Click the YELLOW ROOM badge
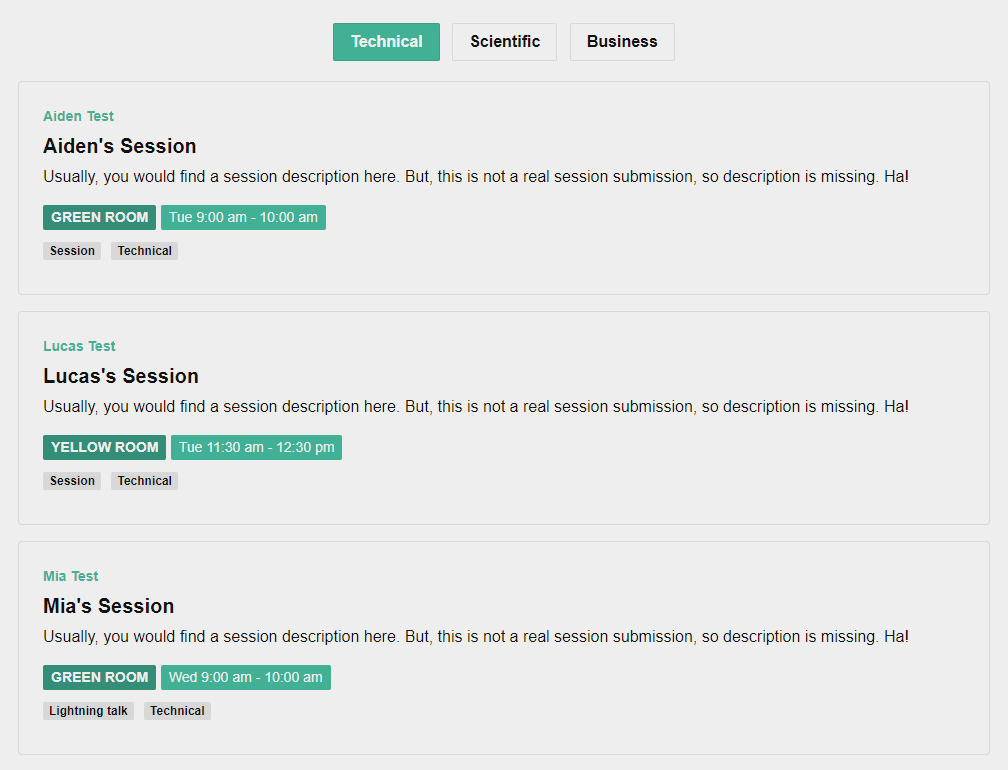1008x770 pixels. (104, 447)
